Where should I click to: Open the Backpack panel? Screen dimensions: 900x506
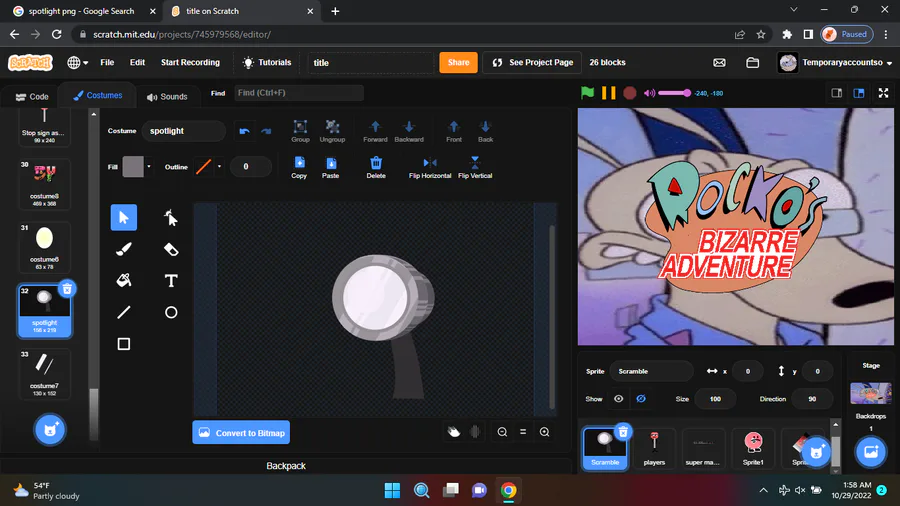point(286,466)
